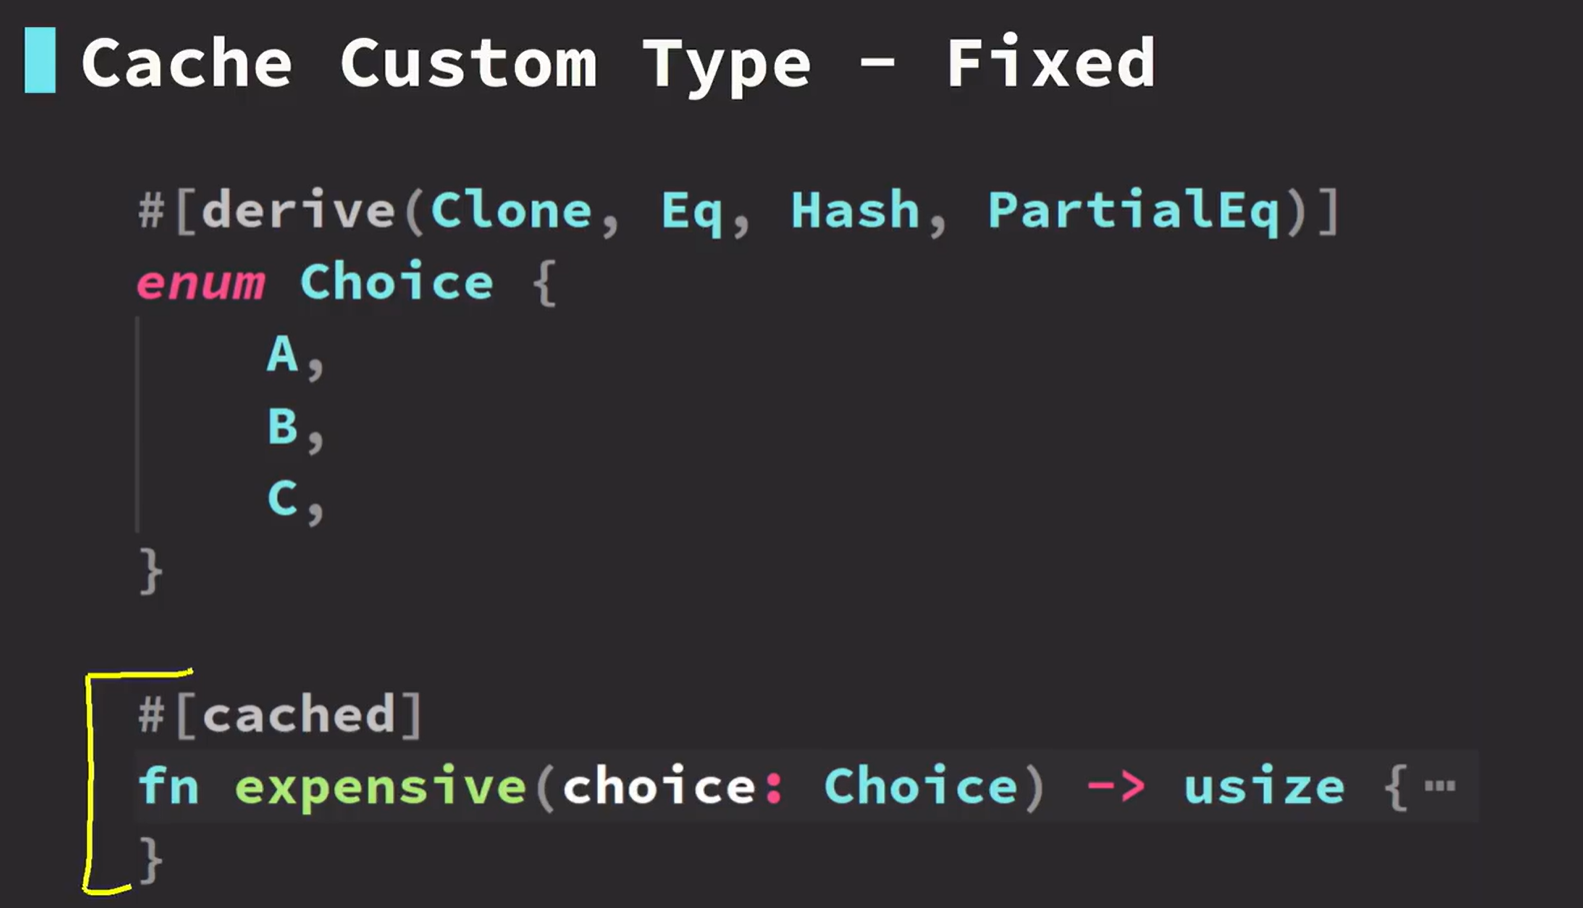Click the 'Hash' trait name
The width and height of the screenshot is (1583, 908).
point(855,211)
